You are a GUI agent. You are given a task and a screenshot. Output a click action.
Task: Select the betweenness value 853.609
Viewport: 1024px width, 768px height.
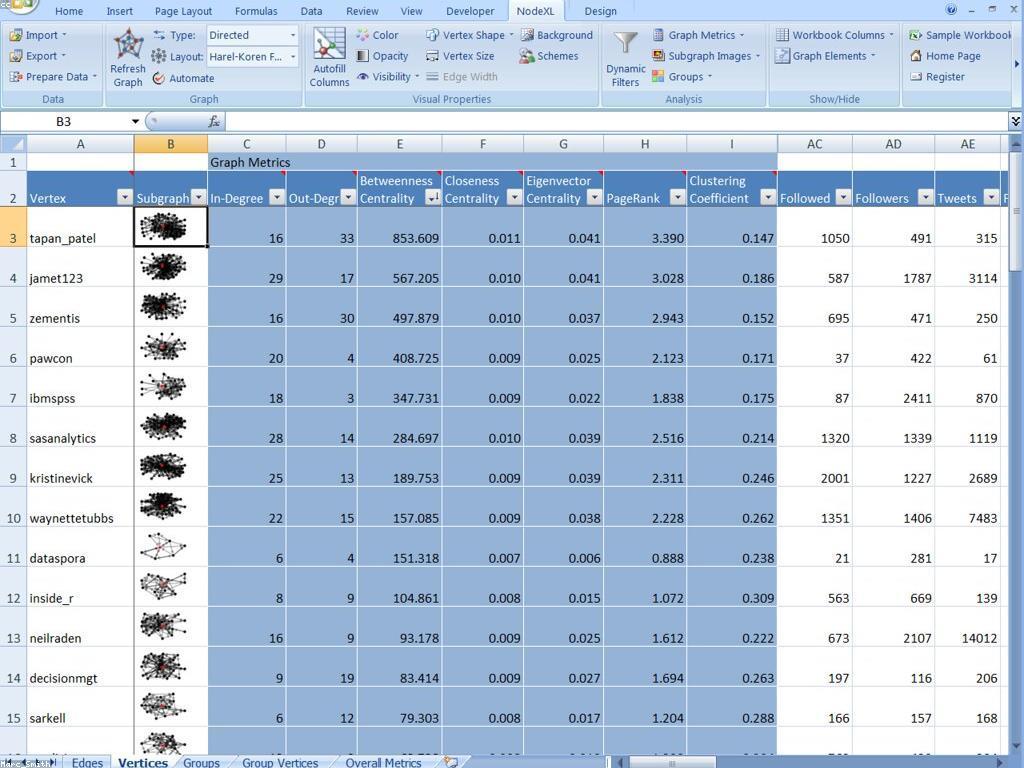click(x=400, y=227)
